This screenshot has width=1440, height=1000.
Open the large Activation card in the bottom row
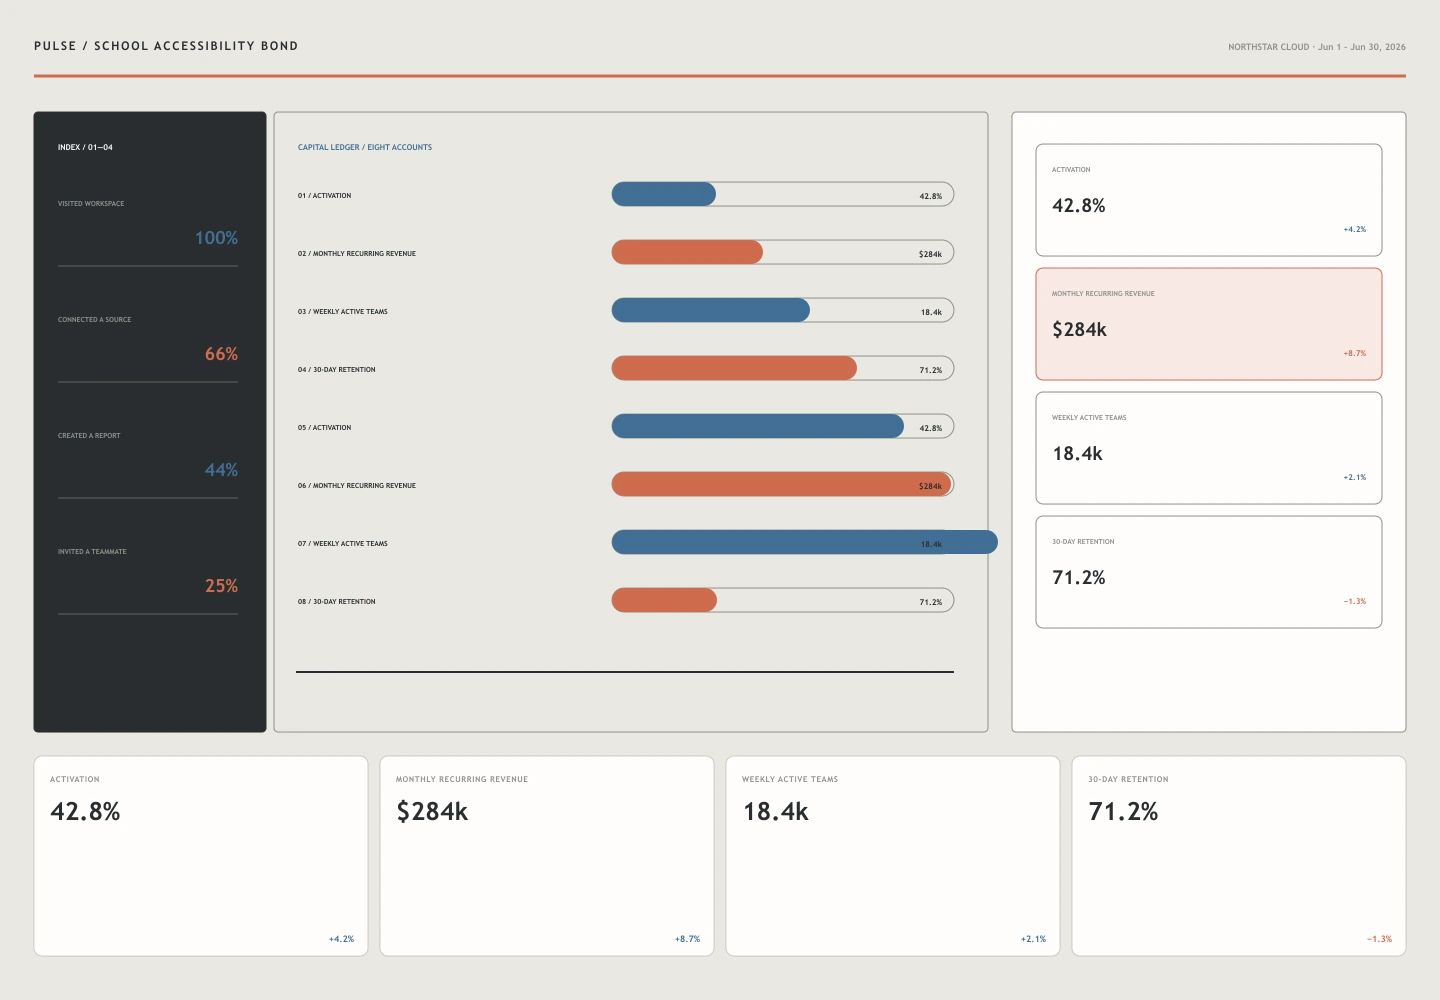click(x=201, y=856)
